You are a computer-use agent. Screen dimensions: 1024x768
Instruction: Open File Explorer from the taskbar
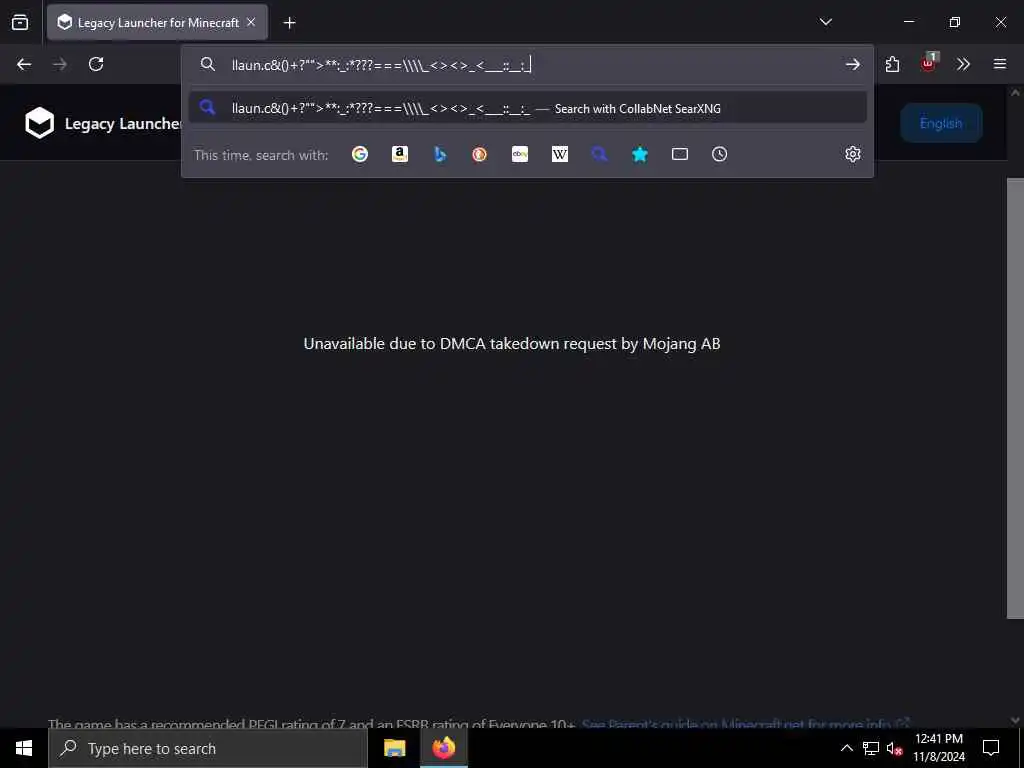[394, 748]
